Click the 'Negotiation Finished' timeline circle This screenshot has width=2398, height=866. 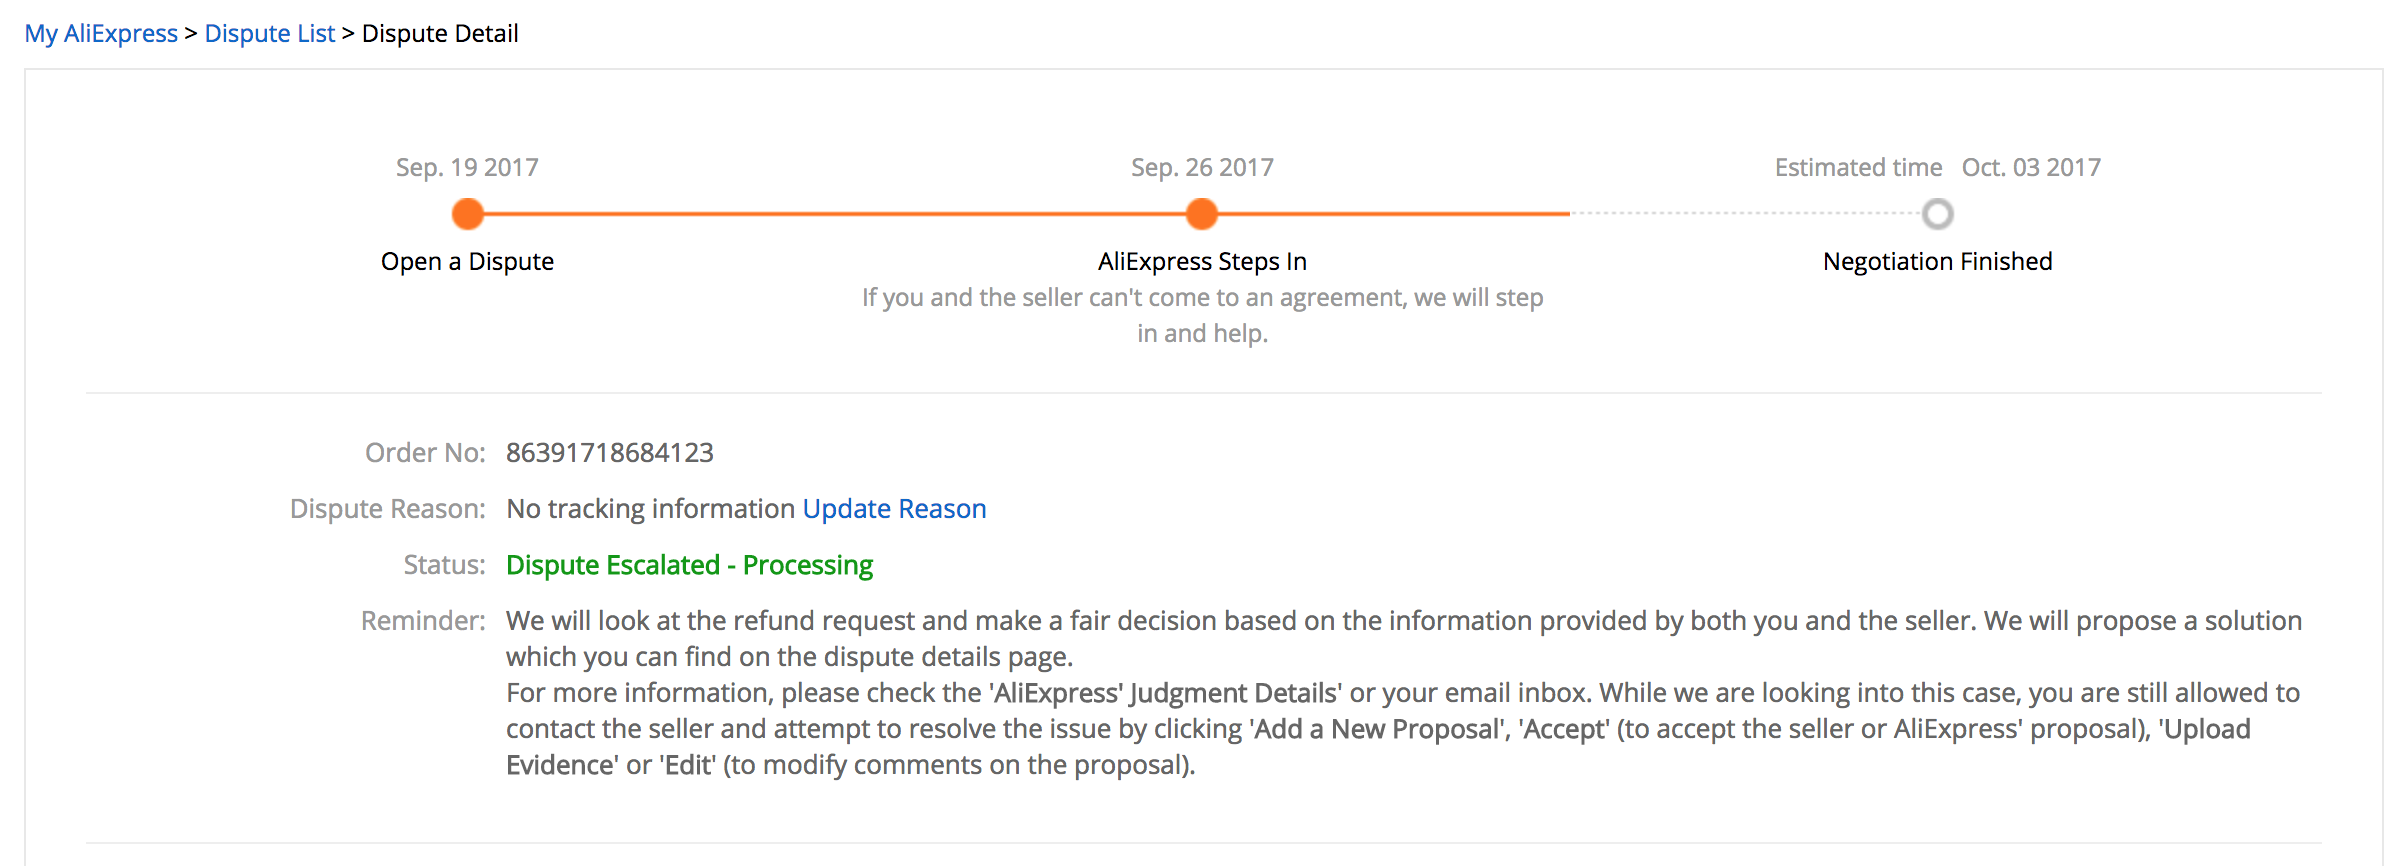(x=1937, y=214)
